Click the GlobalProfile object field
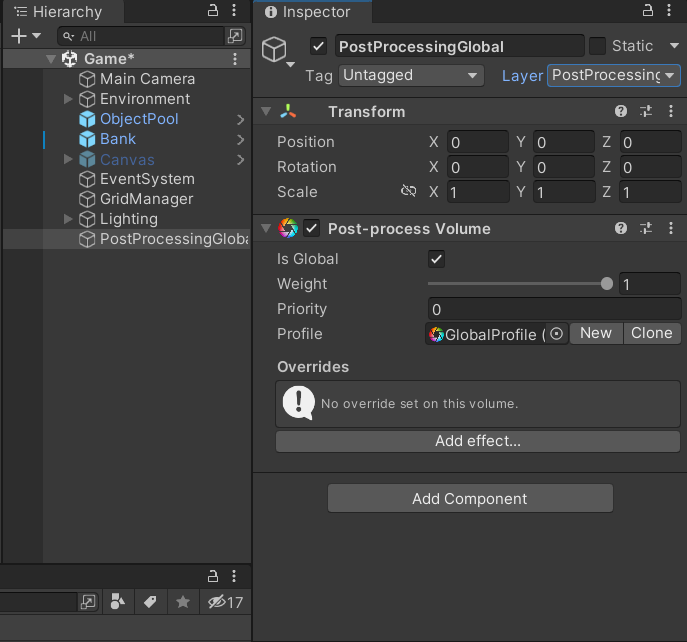The height and width of the screenshot is (642, 687). (486, 334)
